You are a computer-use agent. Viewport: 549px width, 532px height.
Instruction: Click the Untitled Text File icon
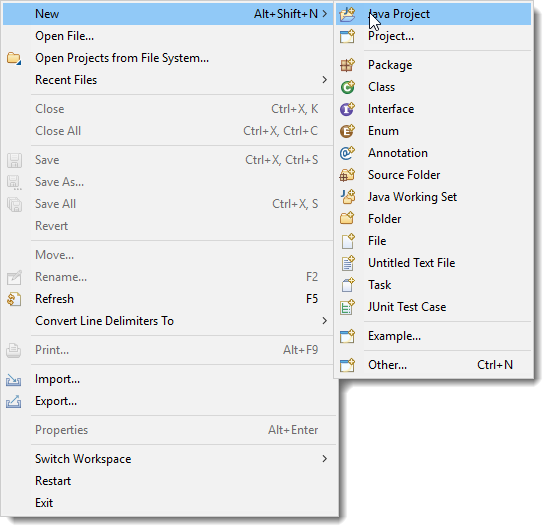click(x=348, y=263)
